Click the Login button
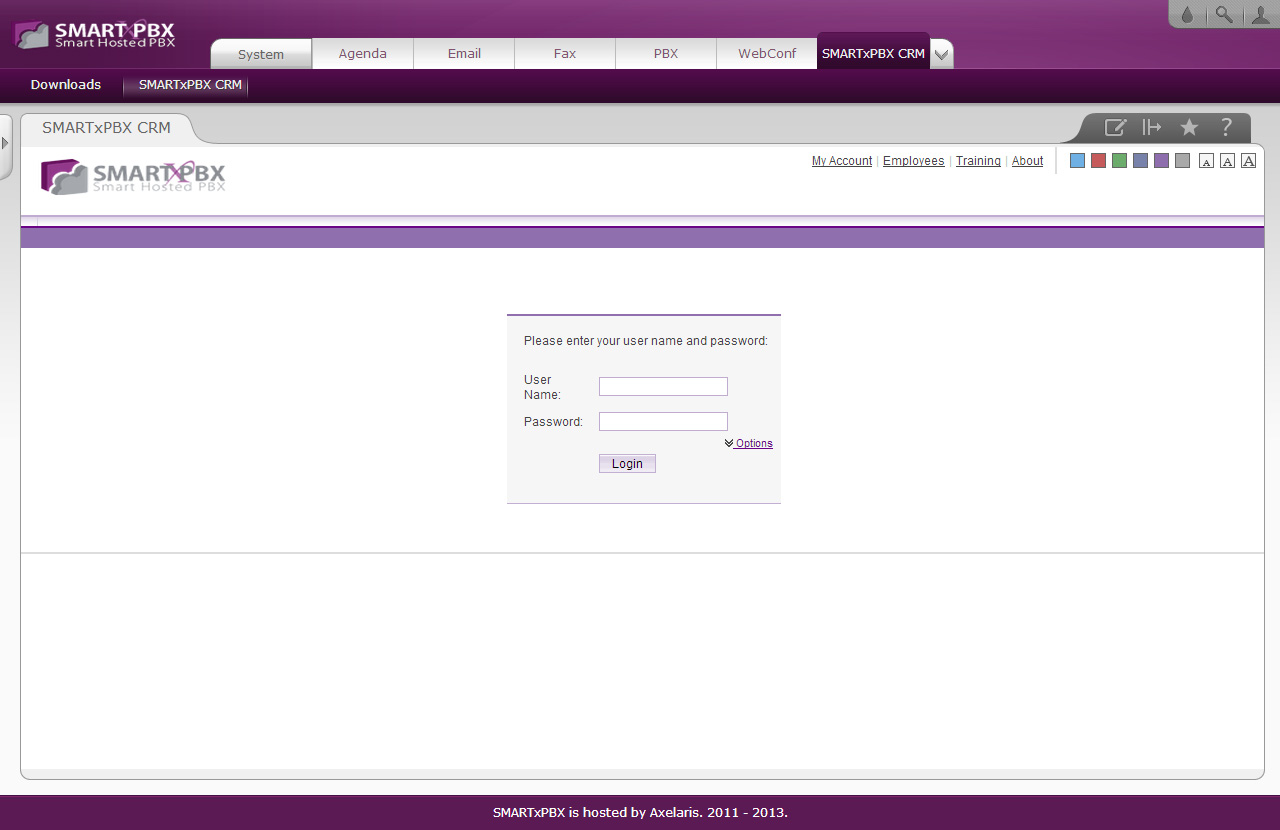1280x830 pixels. pyautogui.click(x=627, y=464)
